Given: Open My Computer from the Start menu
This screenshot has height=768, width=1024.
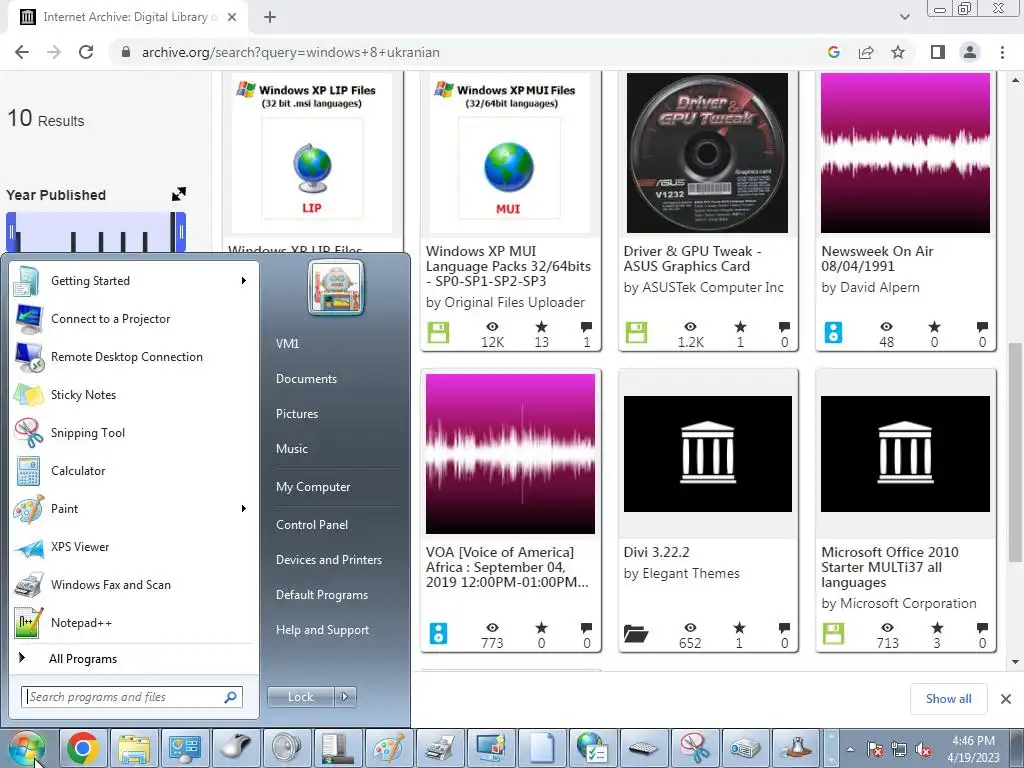Looking at the screenshot, I should coord(313,487).
